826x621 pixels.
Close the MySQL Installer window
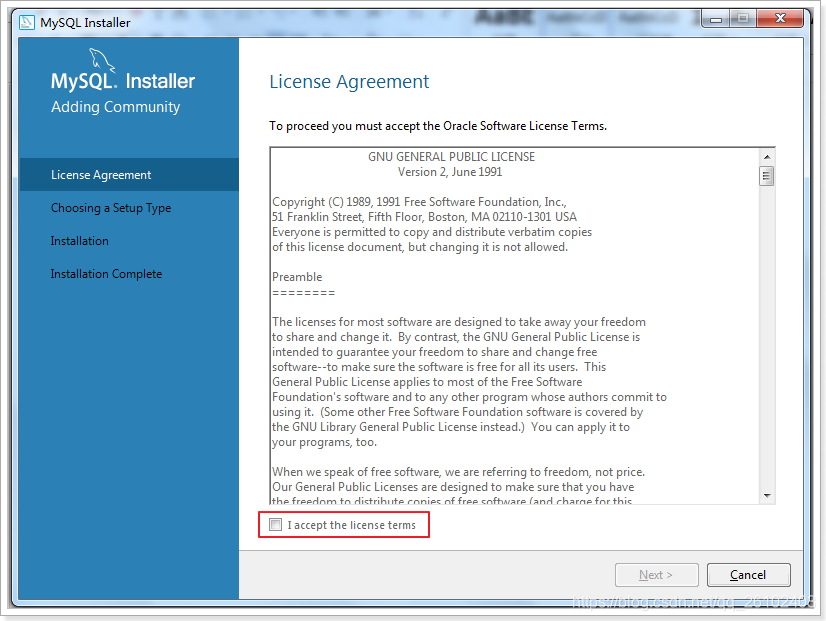click(x=780, y=19)
